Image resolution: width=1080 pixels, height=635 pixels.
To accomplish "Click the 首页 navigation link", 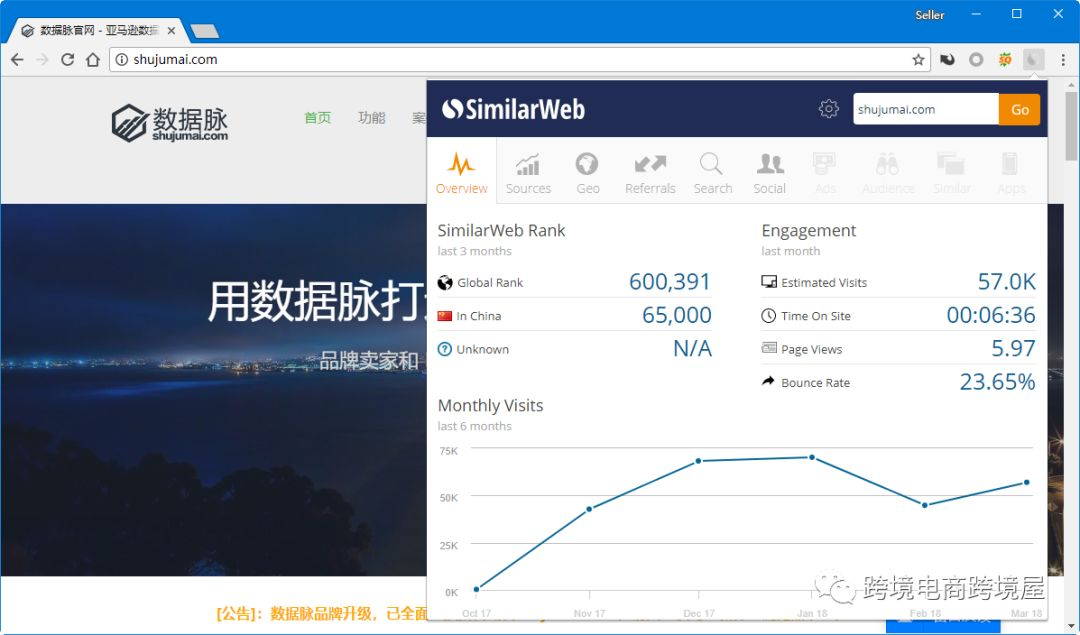I will [318, 118].
